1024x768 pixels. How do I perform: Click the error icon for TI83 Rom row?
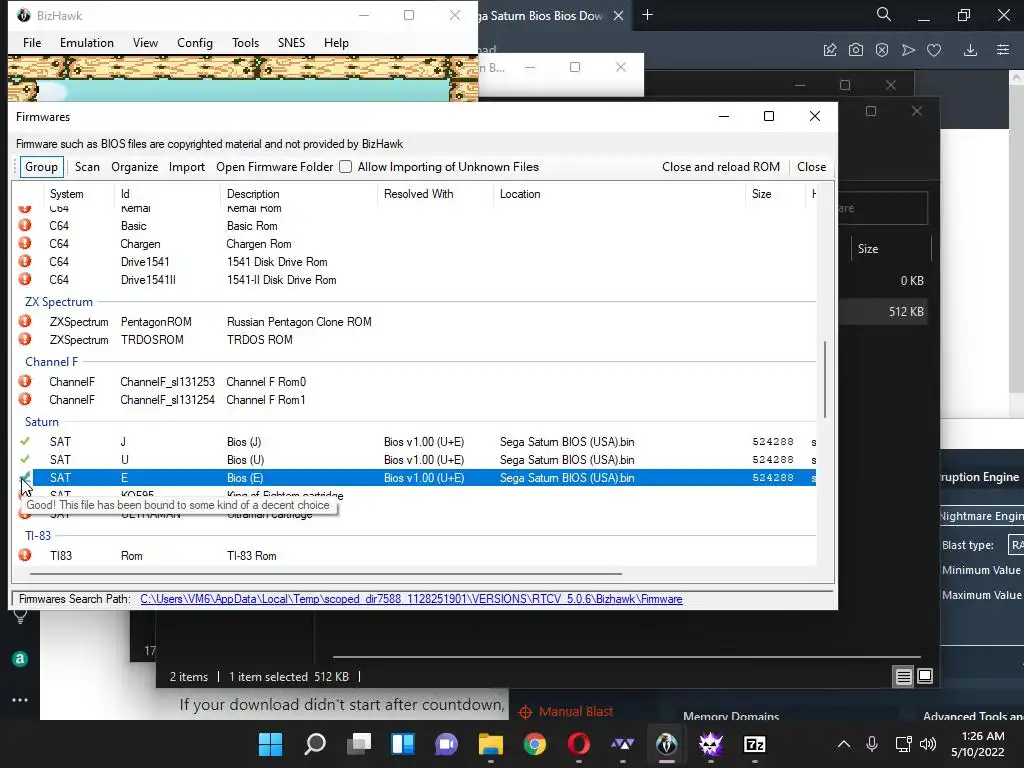pos(25,554)
